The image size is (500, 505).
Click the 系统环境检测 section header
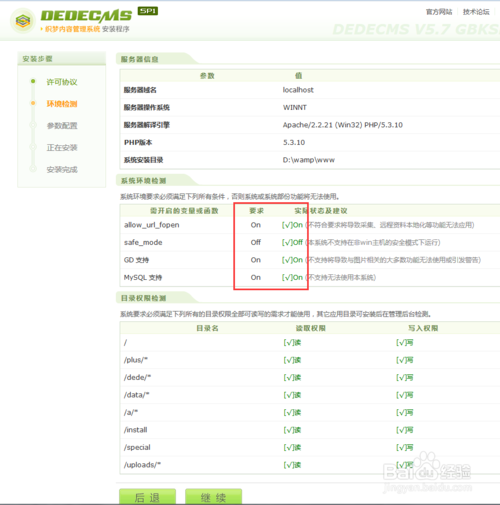(143, 181)
